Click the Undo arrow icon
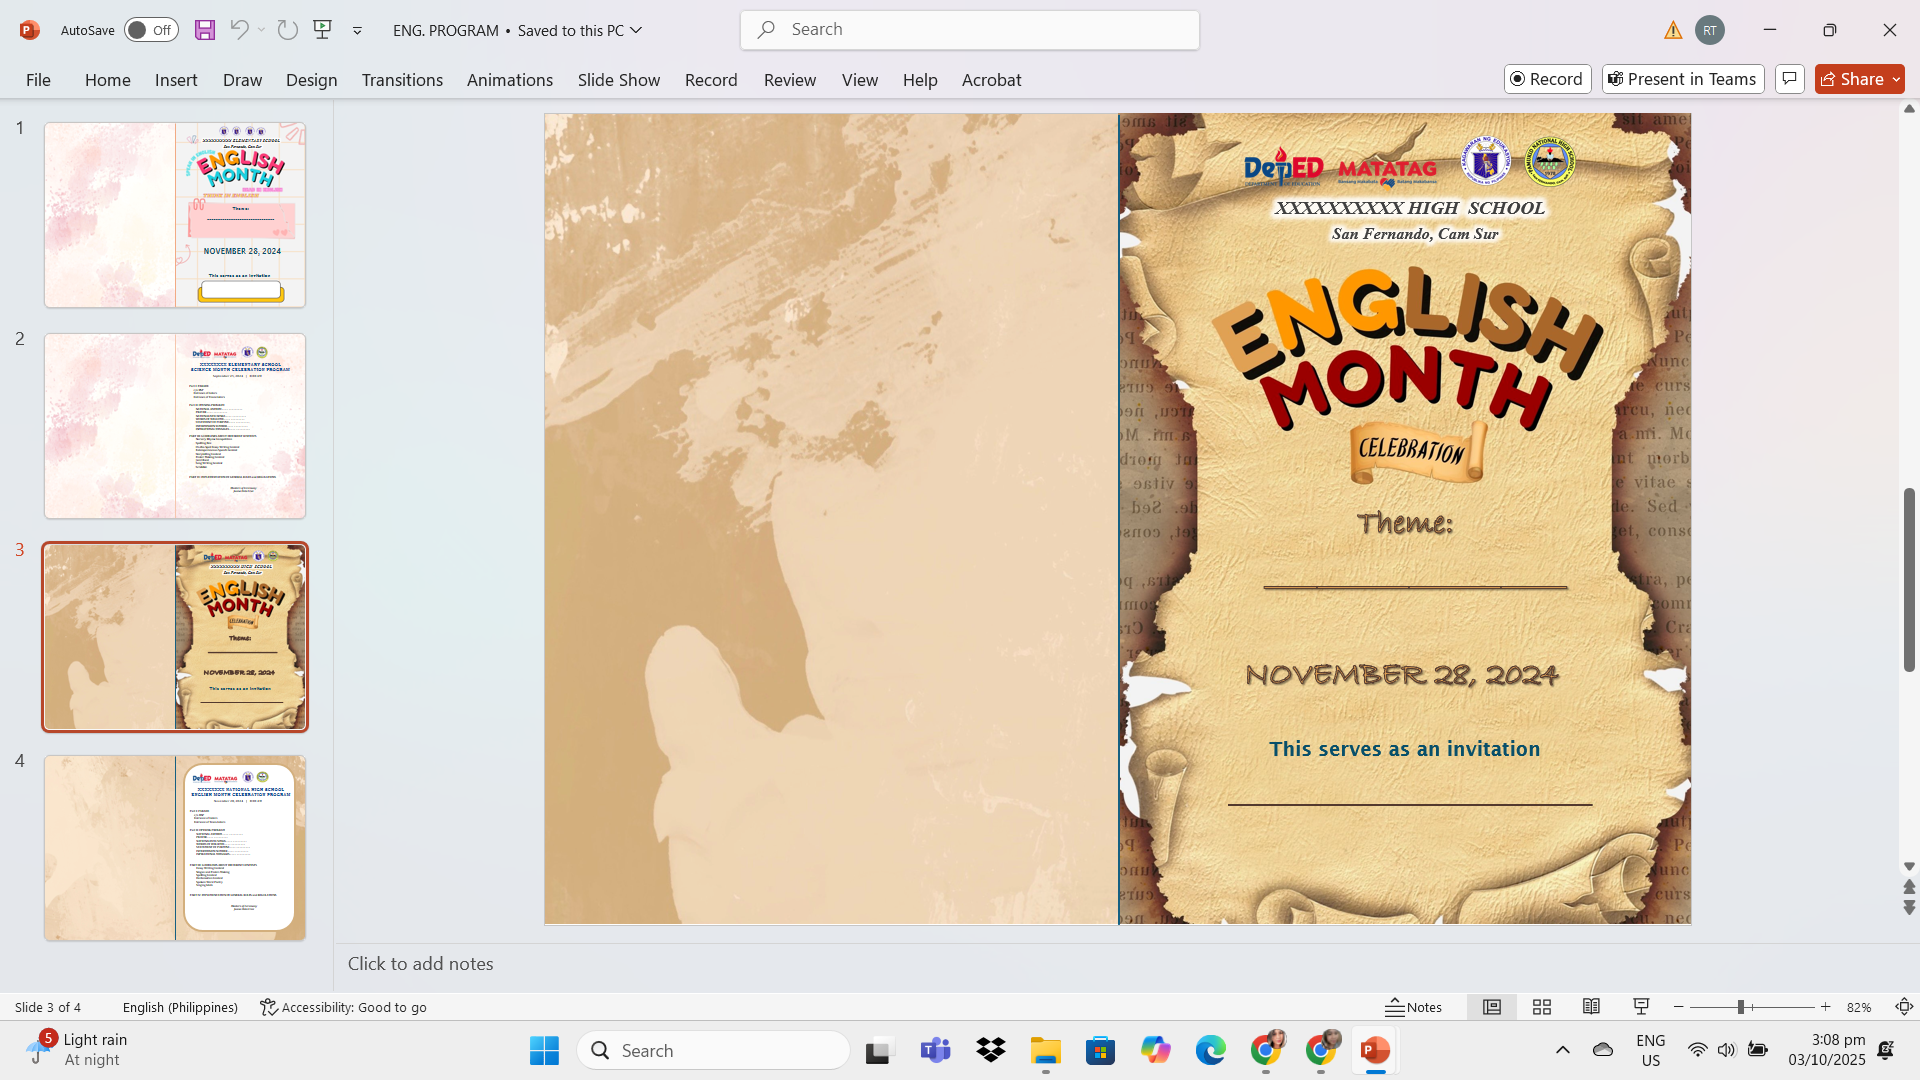The height and width of the screenshot is (1080, 1920). tap(238, 30)
